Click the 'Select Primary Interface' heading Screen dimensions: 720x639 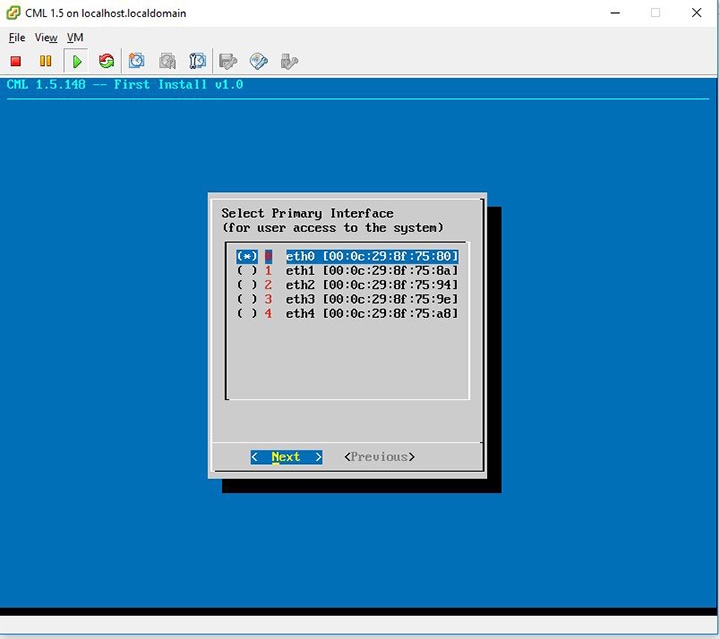tap(307, 213)
